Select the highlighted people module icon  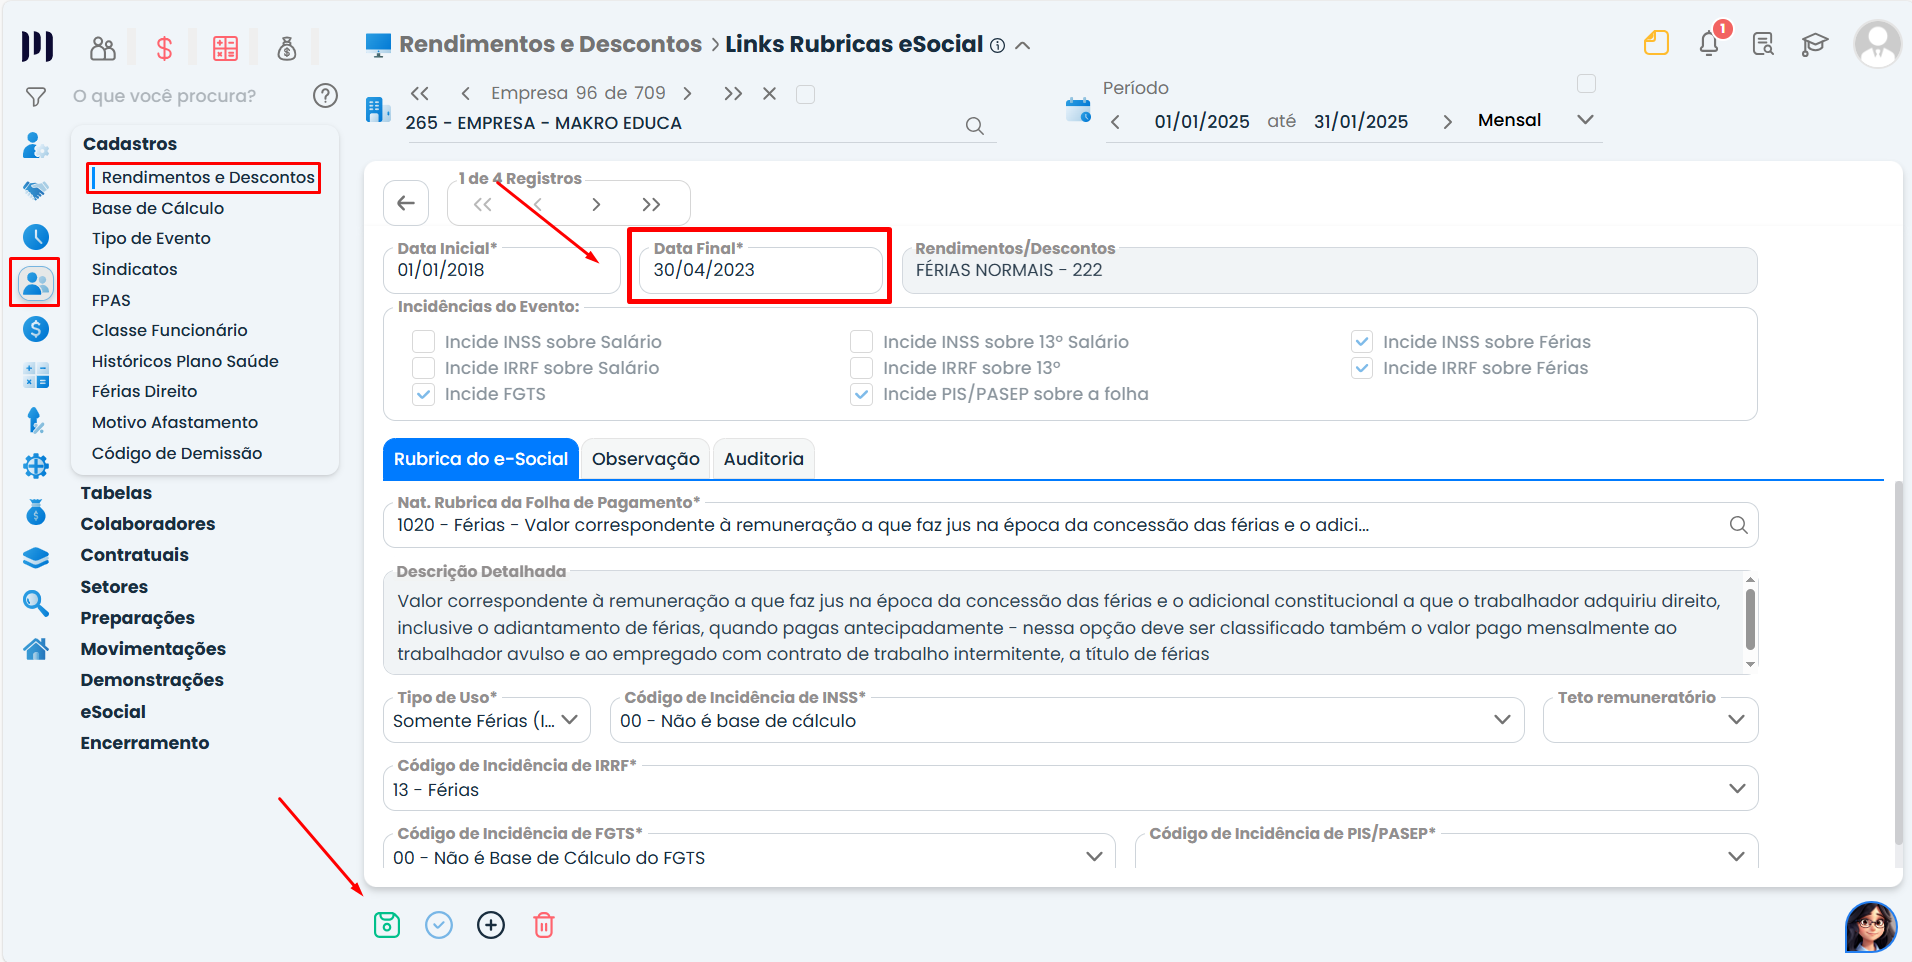point(36,283)
